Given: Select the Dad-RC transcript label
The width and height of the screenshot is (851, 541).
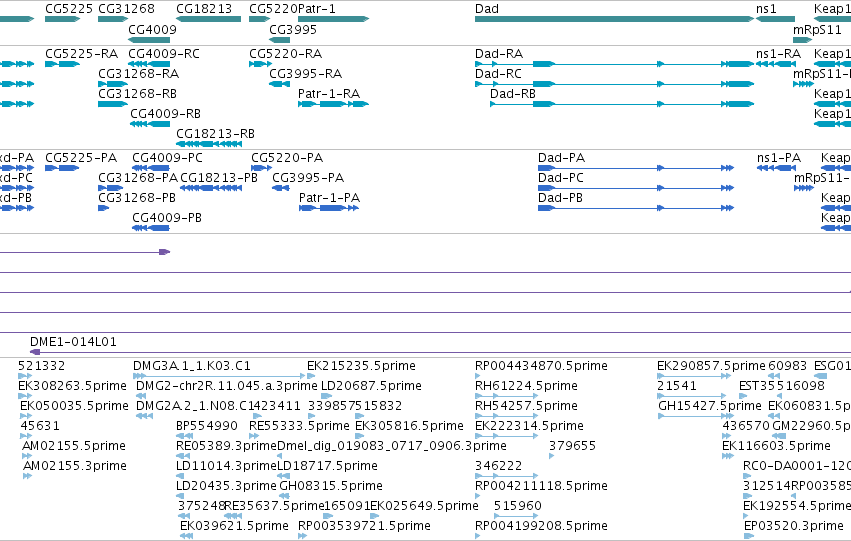Looking at the screenshot, I should point(498,74).
